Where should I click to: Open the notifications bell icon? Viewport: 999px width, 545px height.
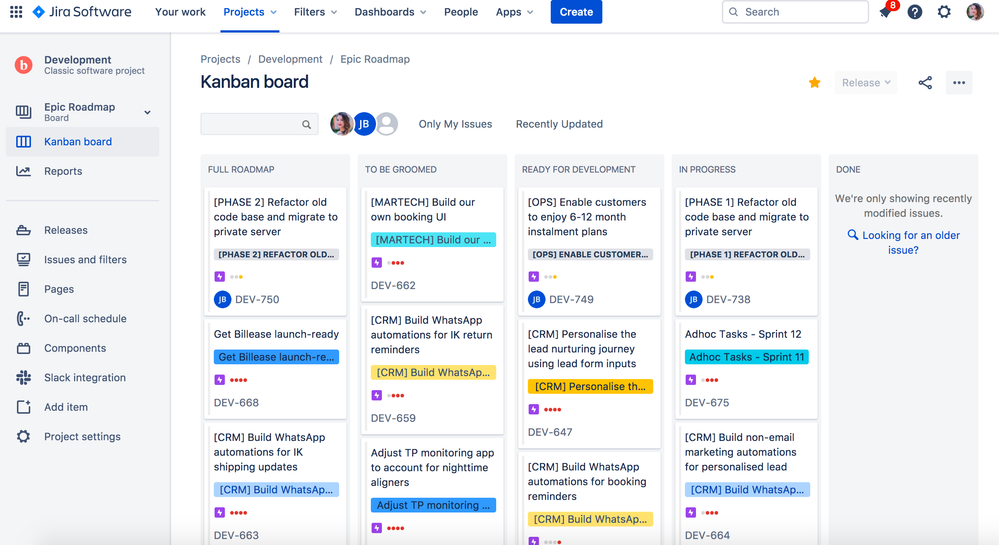pos(886,11)
